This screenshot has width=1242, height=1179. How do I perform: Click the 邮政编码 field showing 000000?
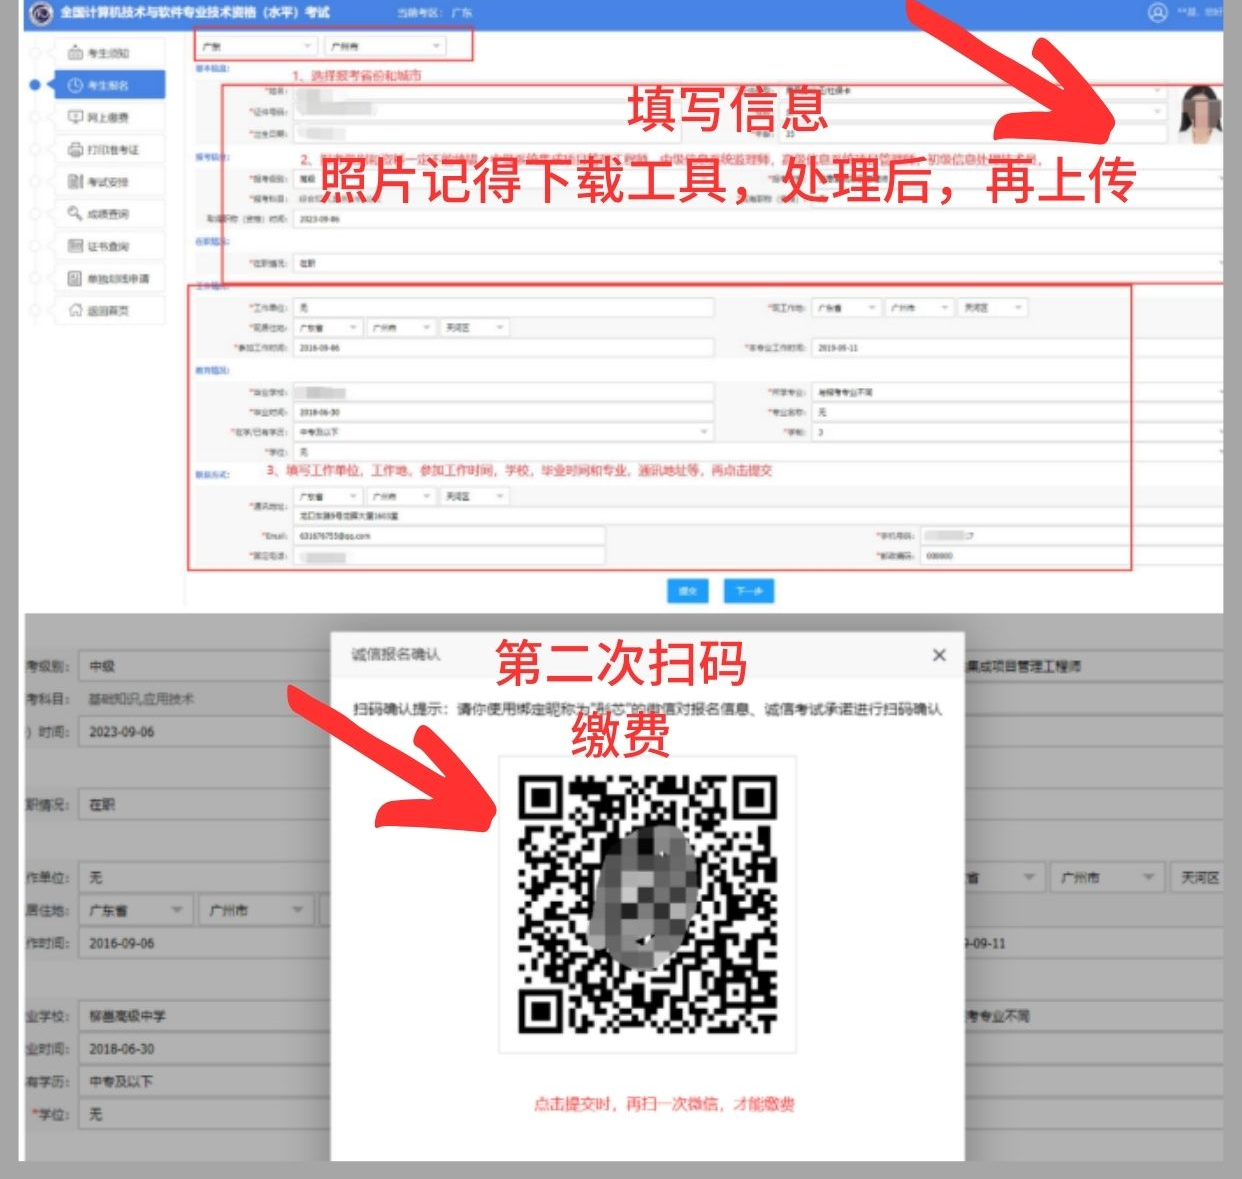(1072, 555)
